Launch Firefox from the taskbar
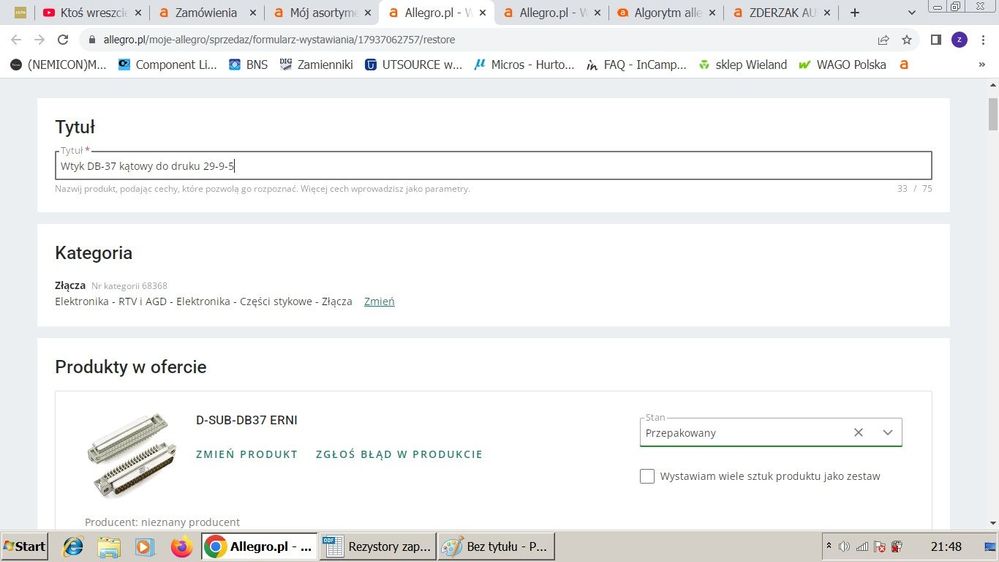This screenshot has width=999, height=562. pos(181,547)
